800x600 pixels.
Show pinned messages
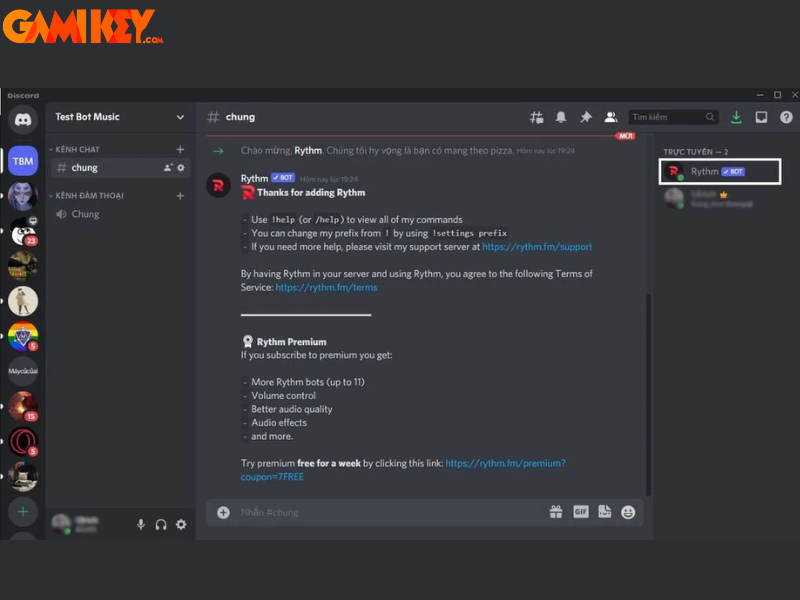(x=586, y=117)
